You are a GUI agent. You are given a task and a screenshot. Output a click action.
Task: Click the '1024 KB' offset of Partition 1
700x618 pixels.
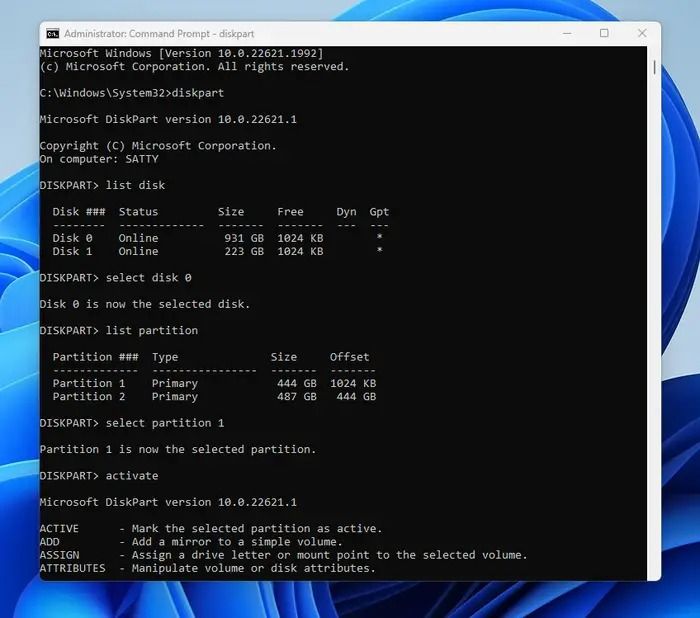[x=353, y=383]
